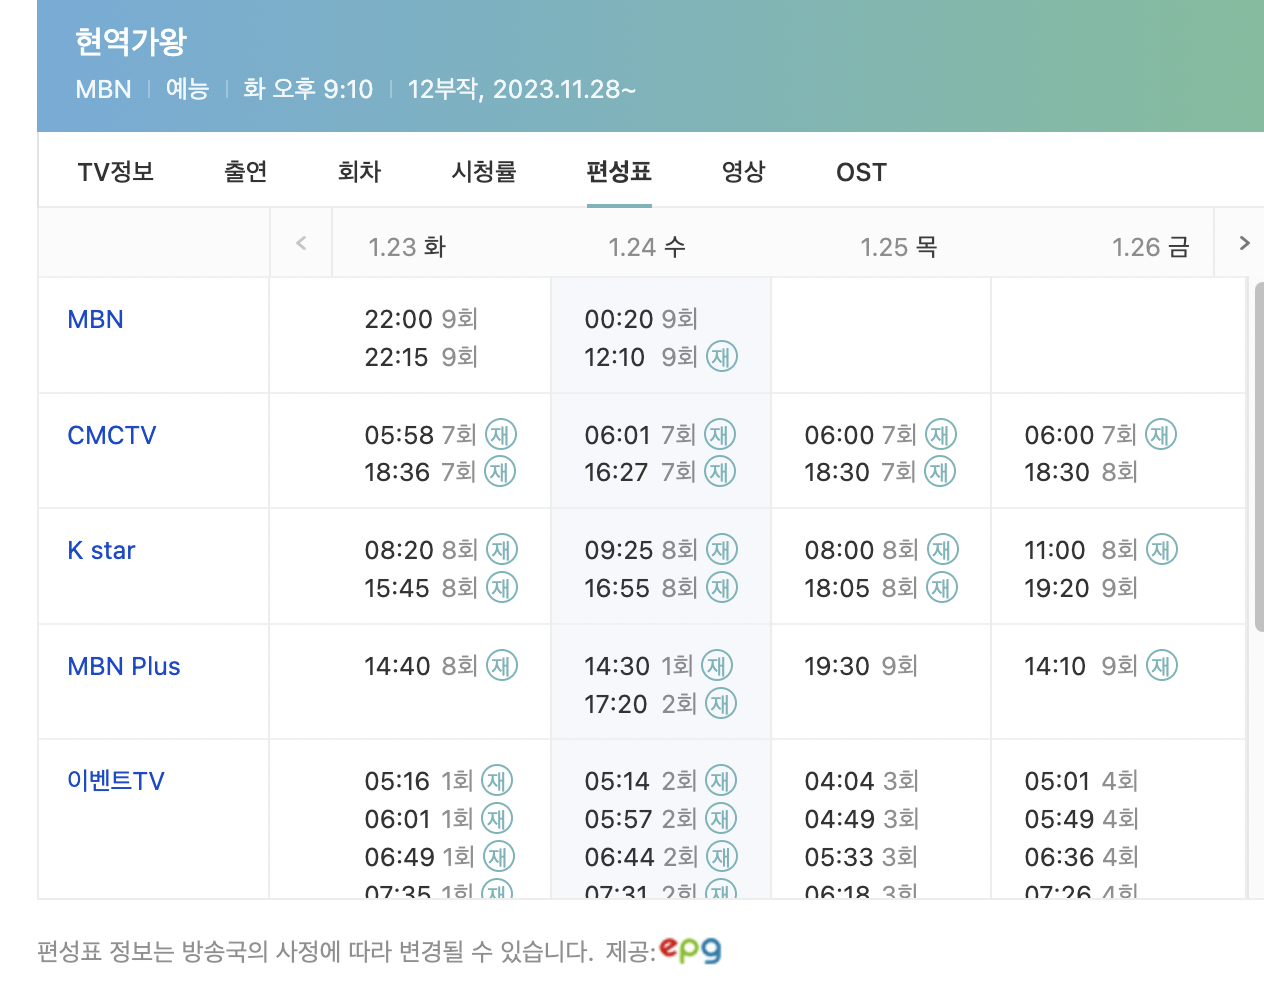Click the rerun badge for K star 08:20
1264x998 pixels.
tap(502, 550)
